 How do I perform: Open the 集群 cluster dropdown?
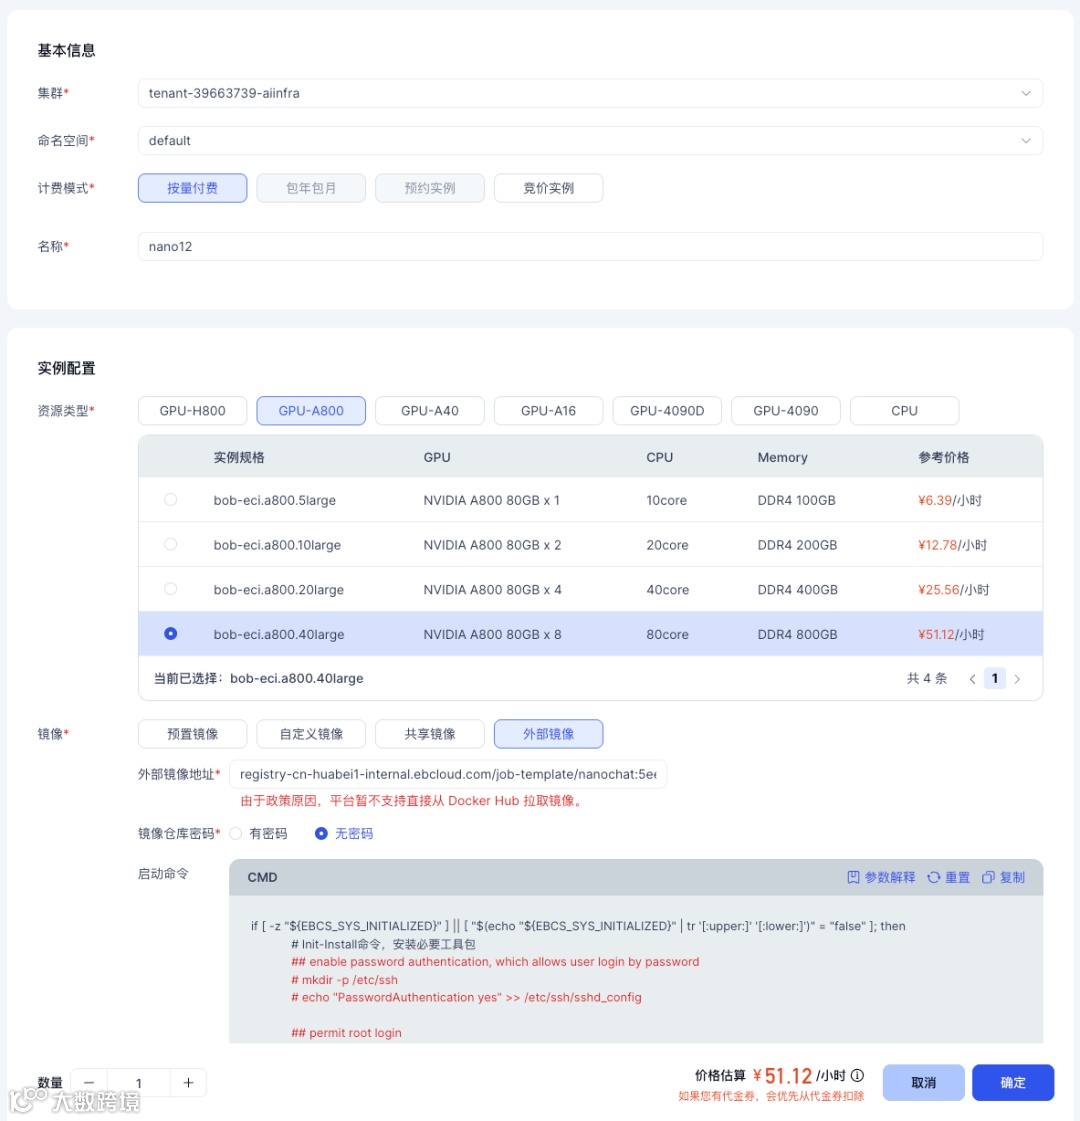click(x=590, y=93)
